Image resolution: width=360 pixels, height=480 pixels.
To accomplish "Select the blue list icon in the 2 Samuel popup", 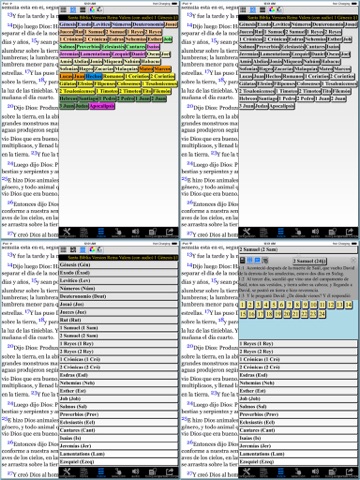I will tap(257, 260).
